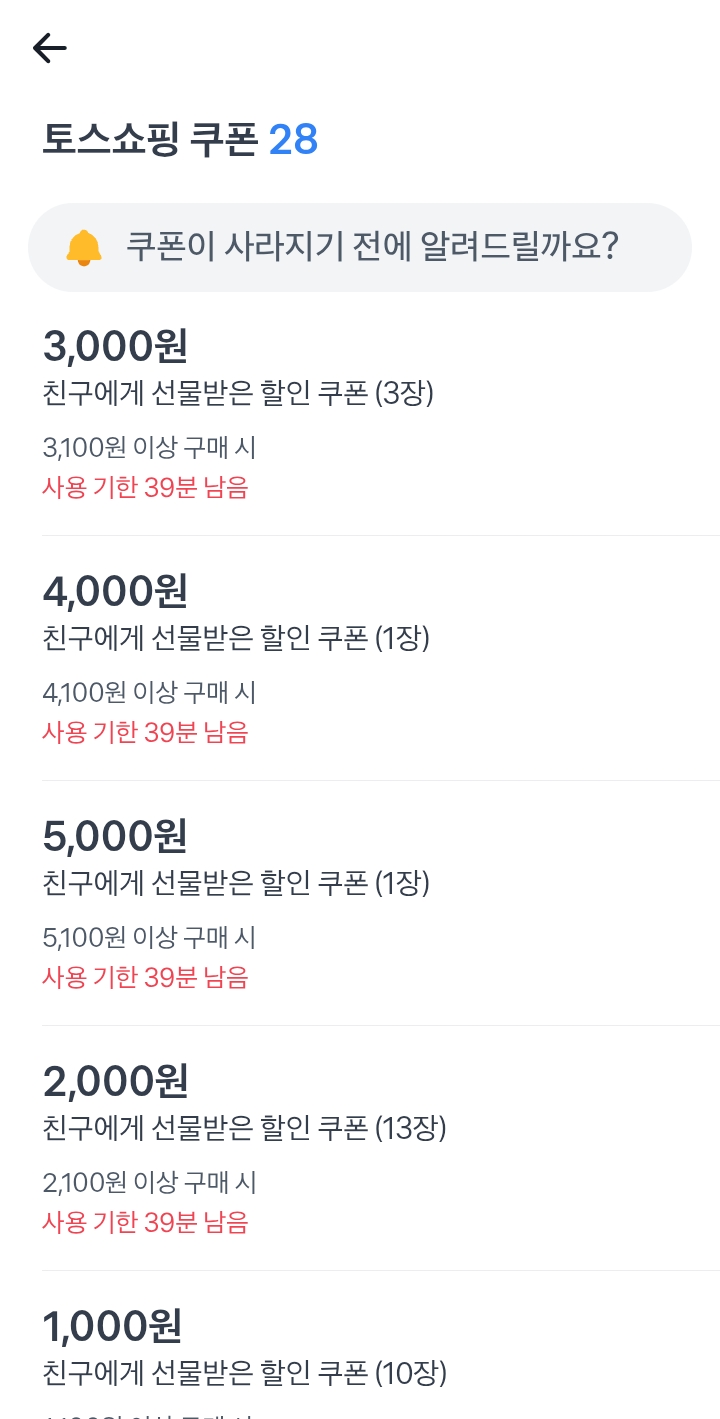Tap the blue coupon count 28
Image resolution: width=720 pixels, height=1419 pixels.
point(294,141)
